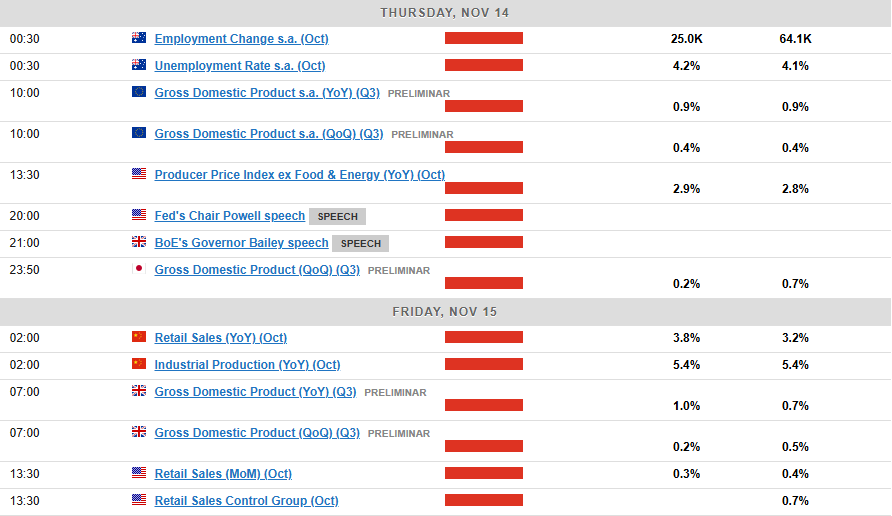The width and height of the screenshot is (892, 516).
Task: Open Fed's Chair Powell speech event
Action: pos(229,216)
